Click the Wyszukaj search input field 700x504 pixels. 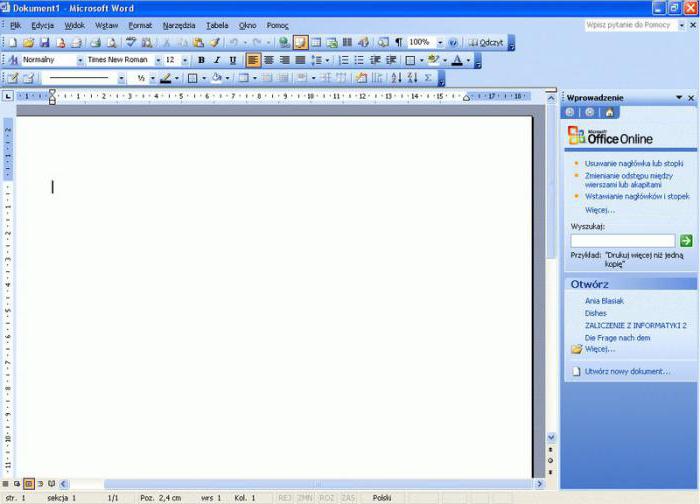(623, 241)
